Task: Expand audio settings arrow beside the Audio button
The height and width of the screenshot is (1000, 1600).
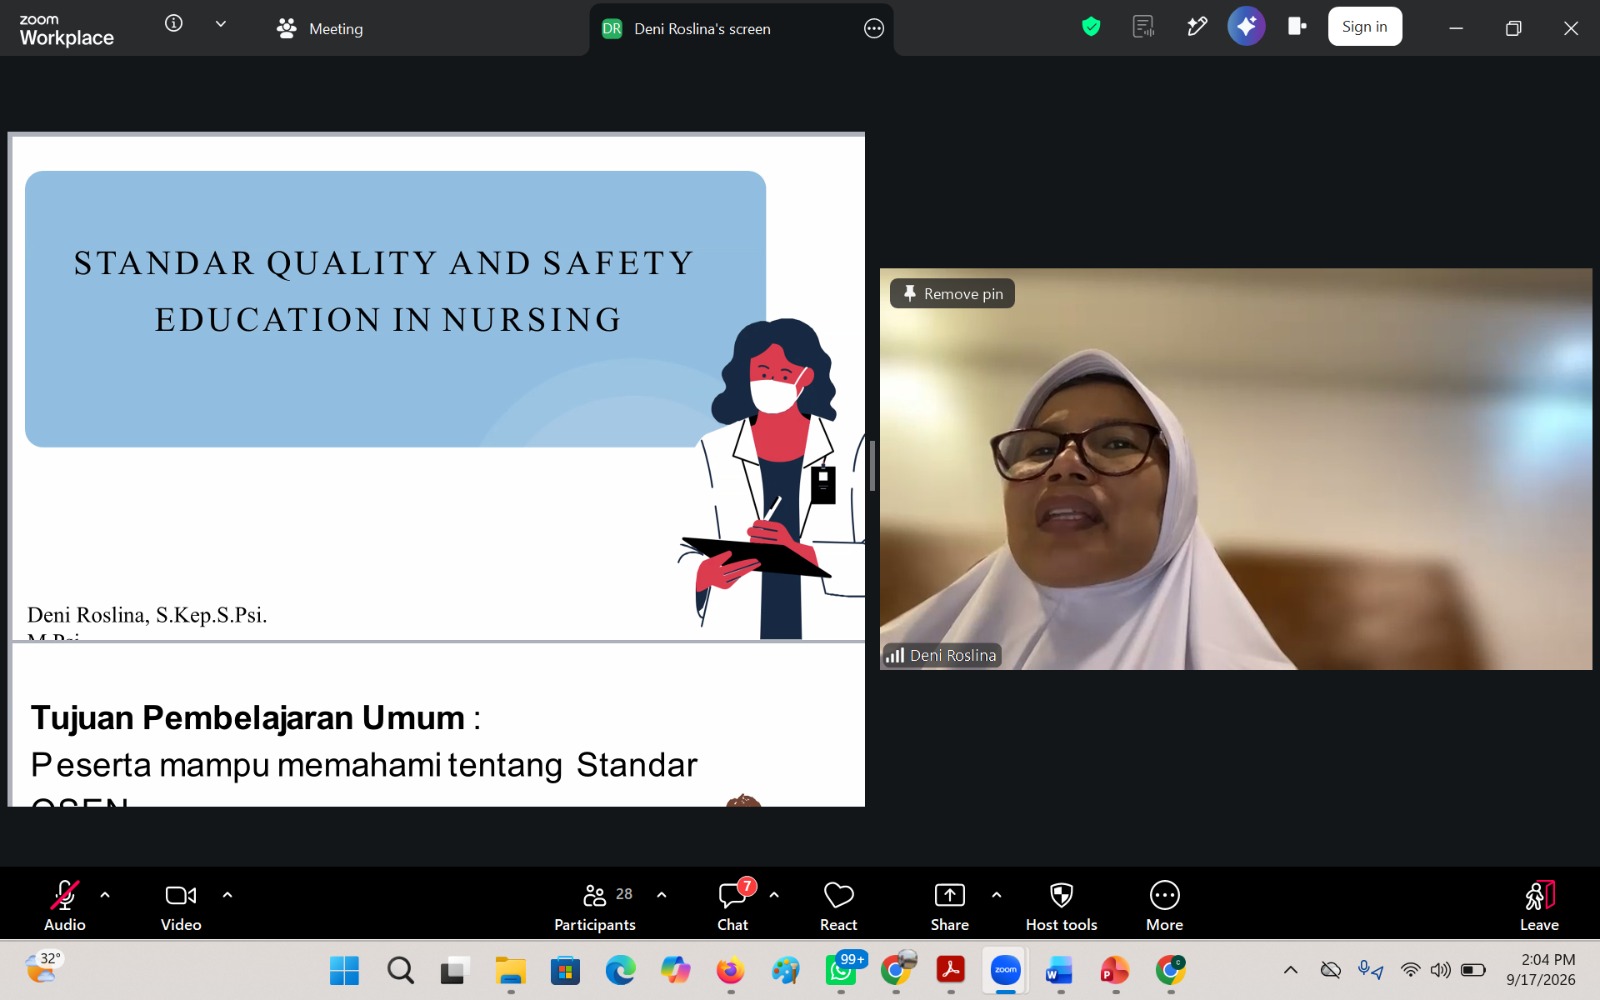Action: (x=105, y=895)
